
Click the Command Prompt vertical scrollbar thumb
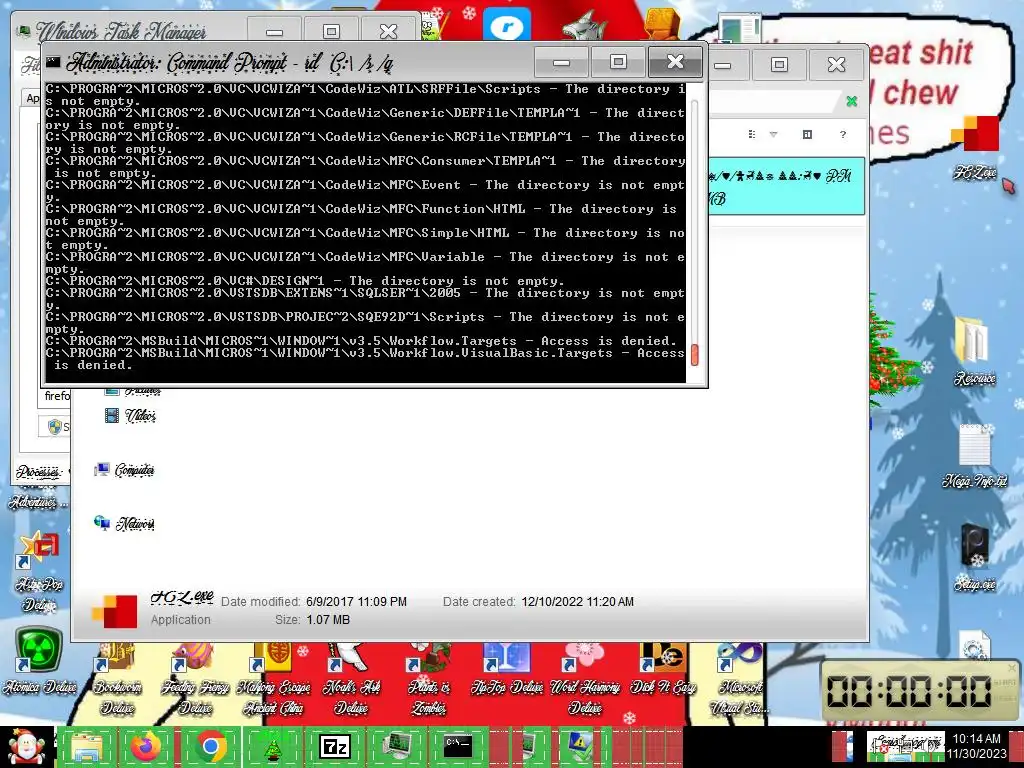694,355
